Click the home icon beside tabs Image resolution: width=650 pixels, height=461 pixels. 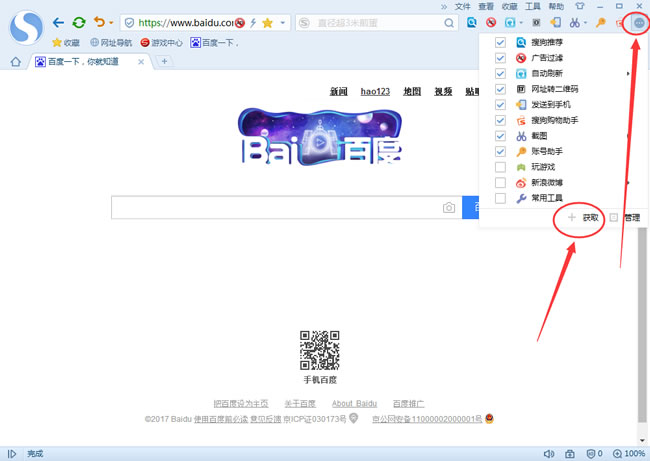point(16,62)
